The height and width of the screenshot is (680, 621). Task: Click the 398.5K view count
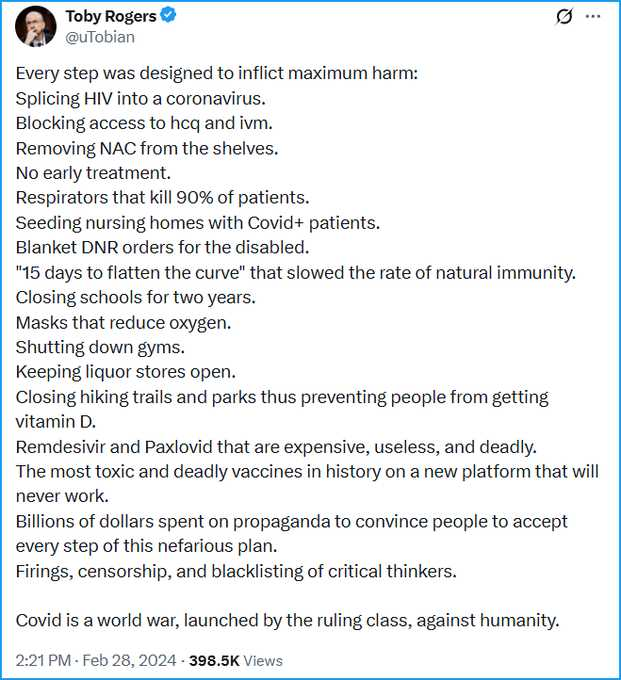pos(214,660)
